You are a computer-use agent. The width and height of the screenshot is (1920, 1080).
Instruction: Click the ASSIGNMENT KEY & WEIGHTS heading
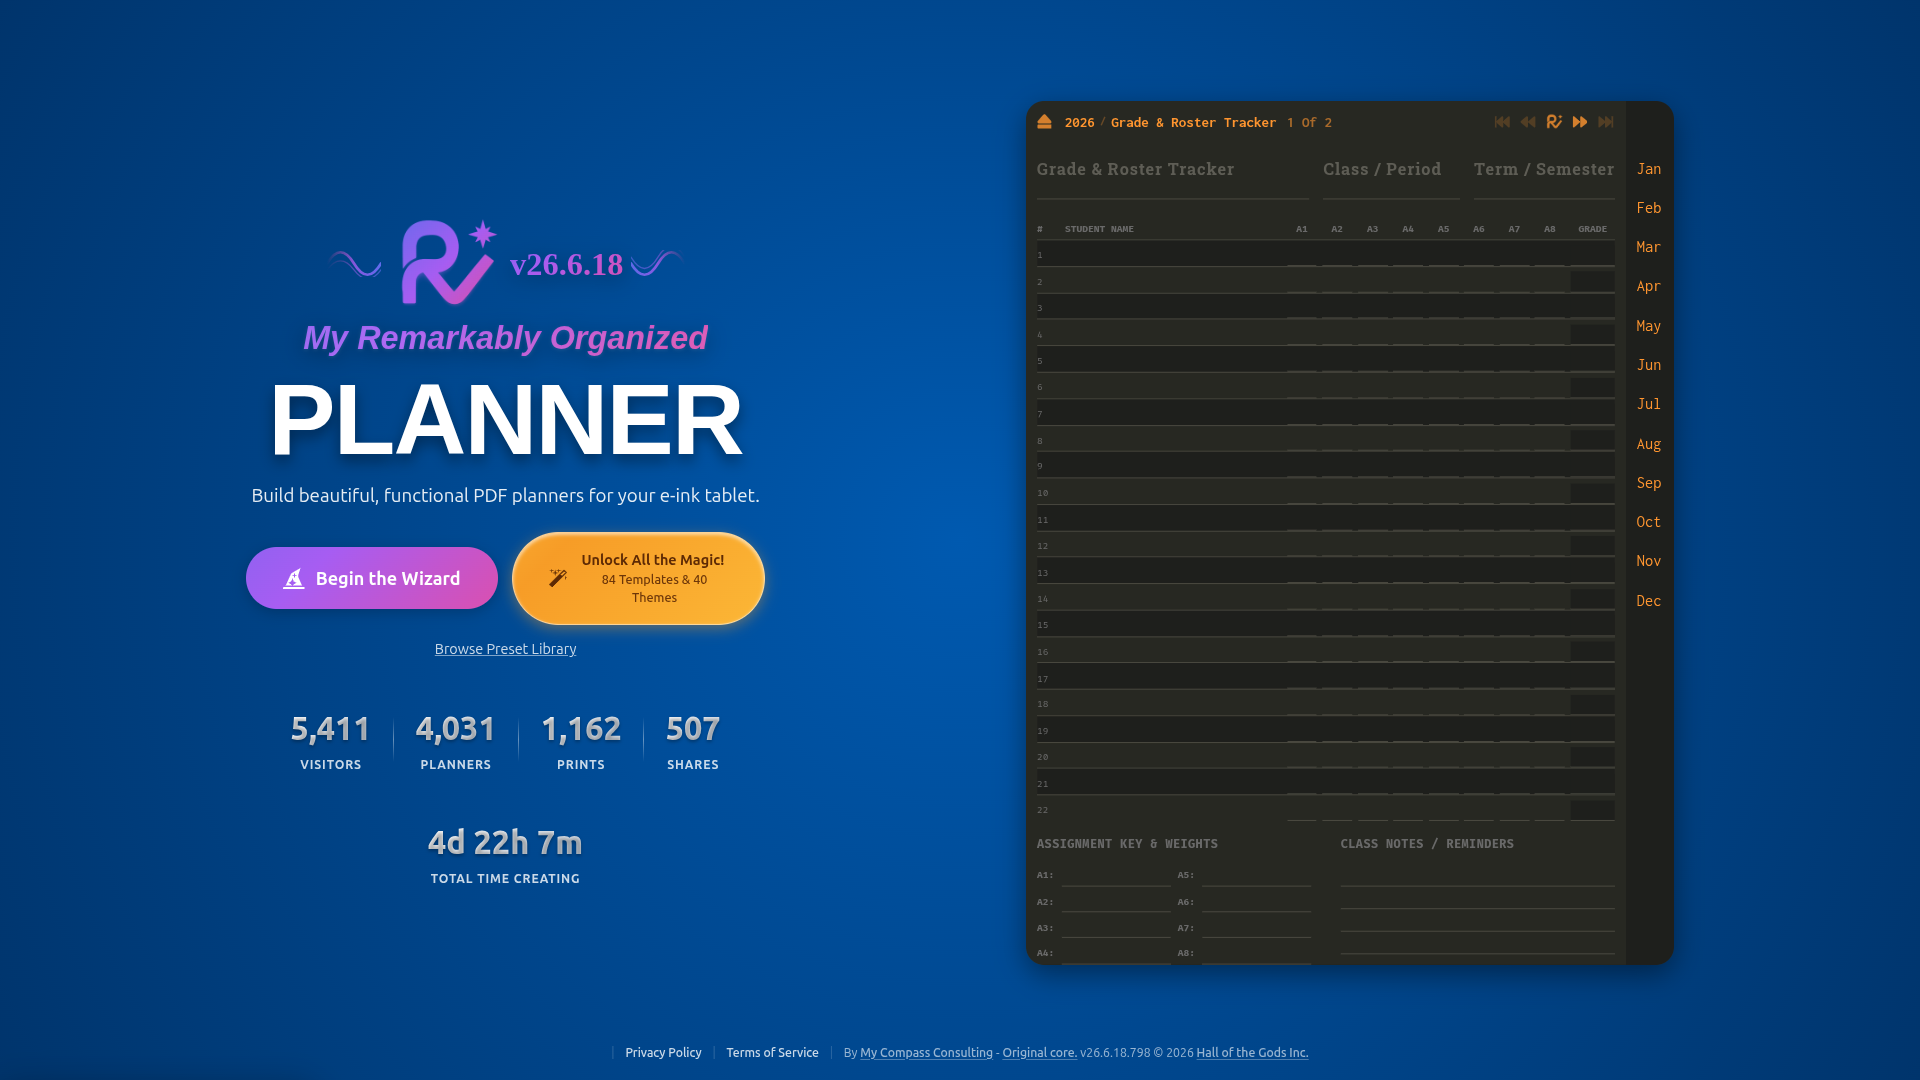point(1127,844)
